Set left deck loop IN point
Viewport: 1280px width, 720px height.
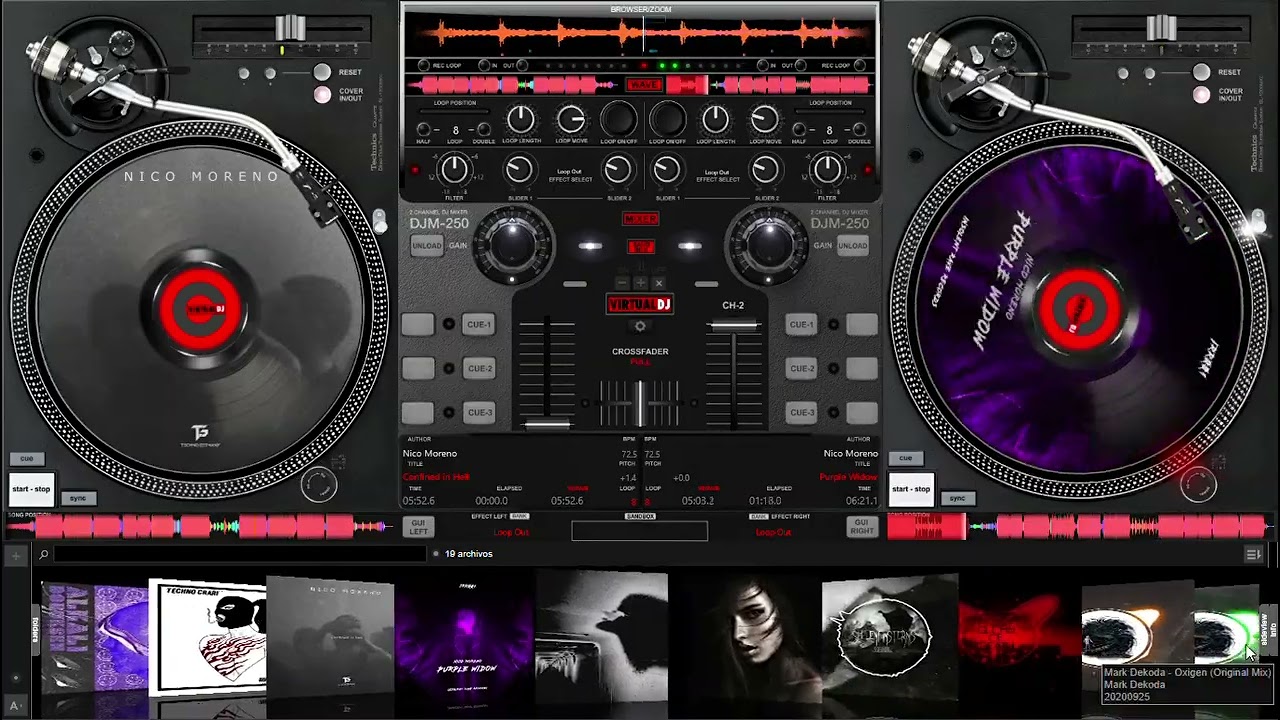point(483,65)
